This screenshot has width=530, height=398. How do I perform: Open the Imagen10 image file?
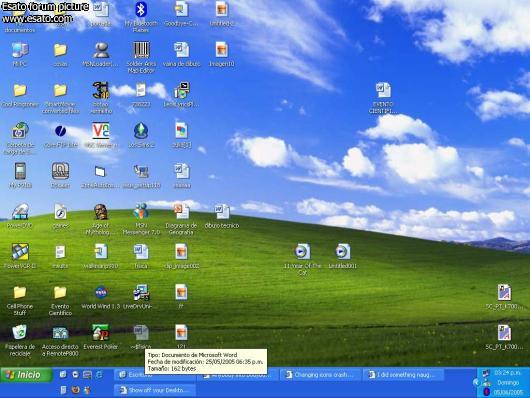[222, 50]
